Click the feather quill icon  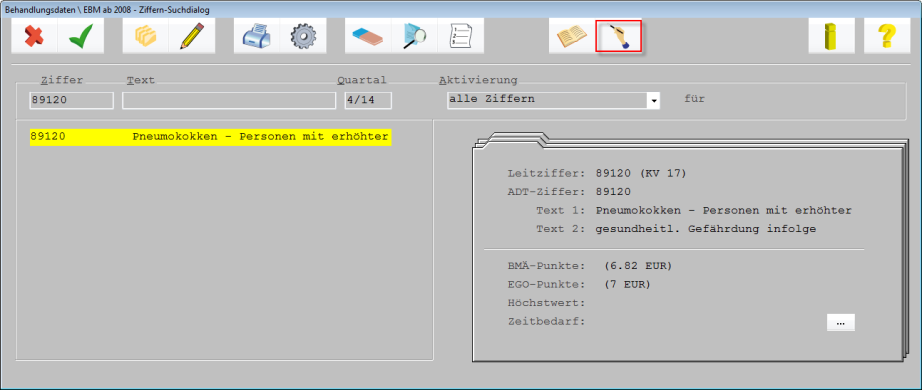tap(619, 36)
